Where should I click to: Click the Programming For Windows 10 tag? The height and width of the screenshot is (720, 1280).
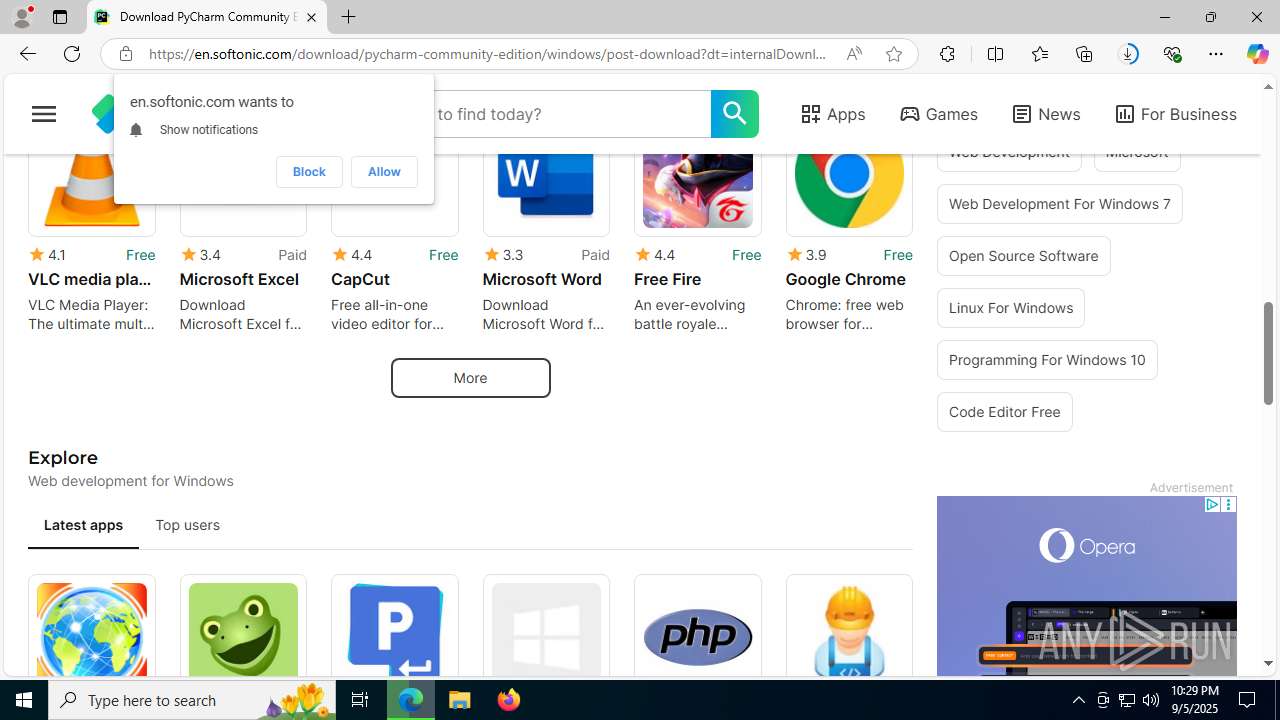coord(1047,360)
